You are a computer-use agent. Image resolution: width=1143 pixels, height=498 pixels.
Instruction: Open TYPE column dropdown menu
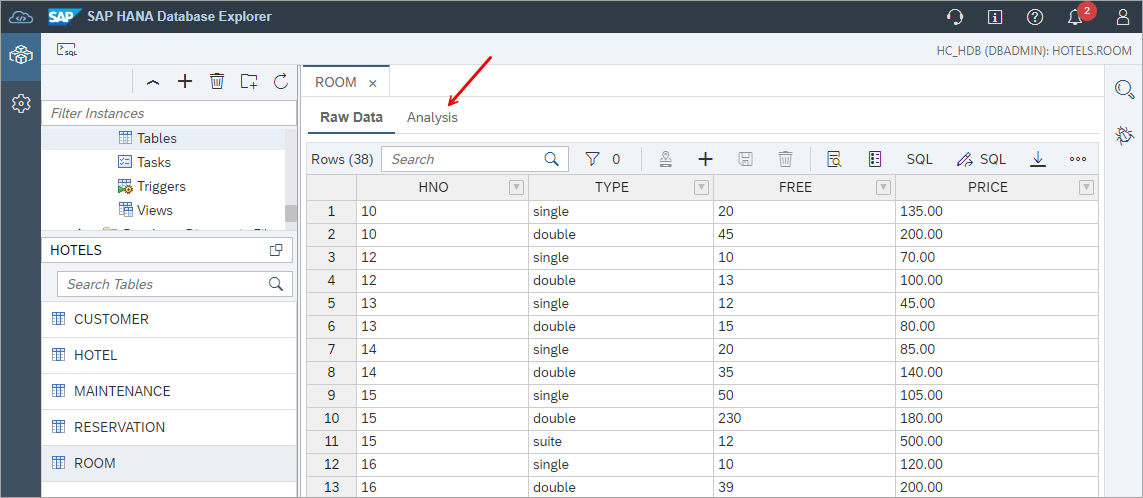(701, 188)
